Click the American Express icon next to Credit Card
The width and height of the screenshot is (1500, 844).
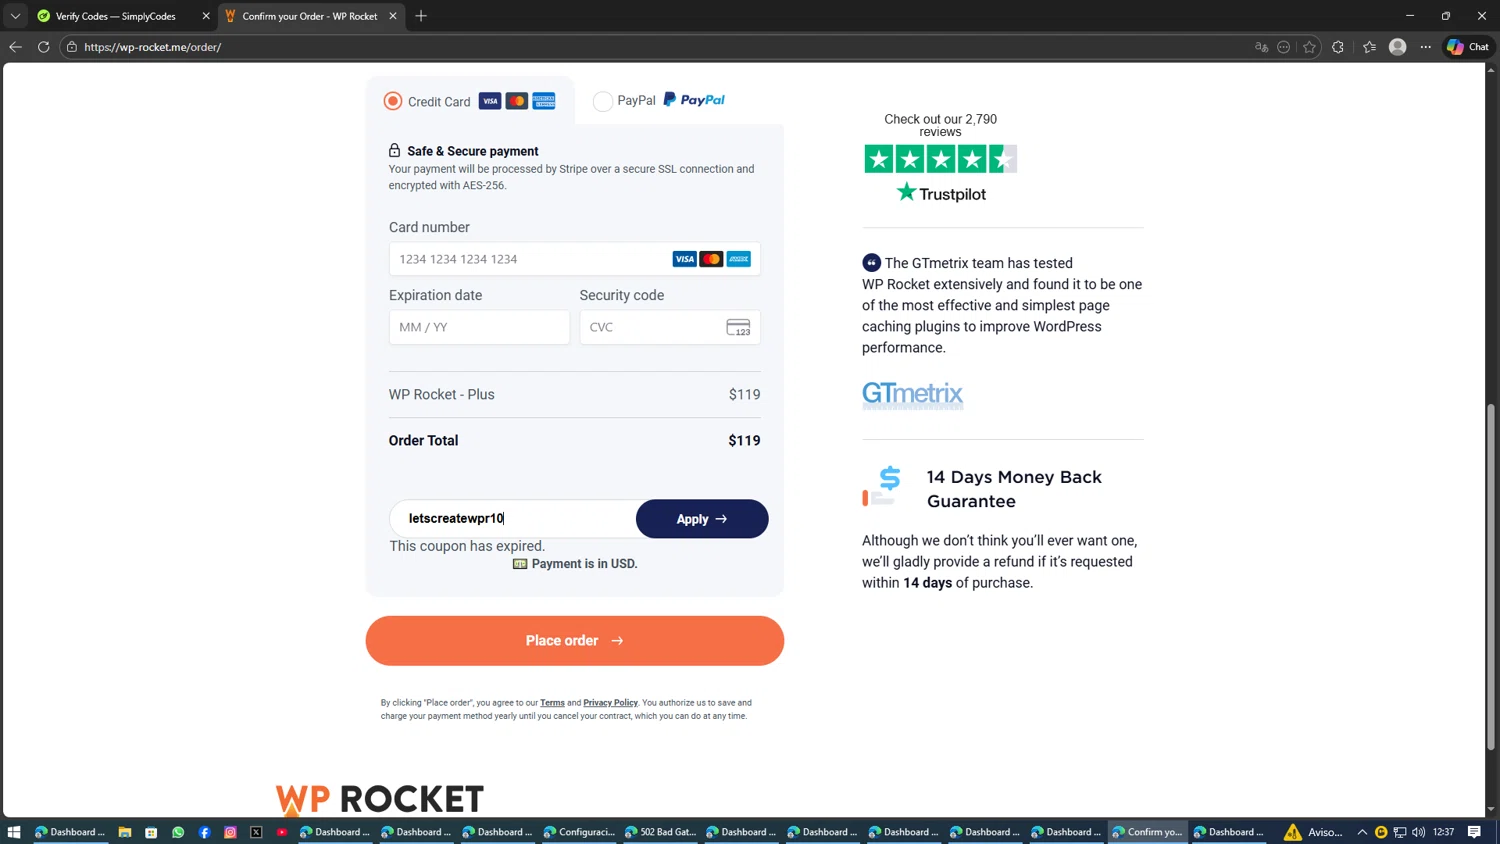pyautogui.click(x=544, y=101)
